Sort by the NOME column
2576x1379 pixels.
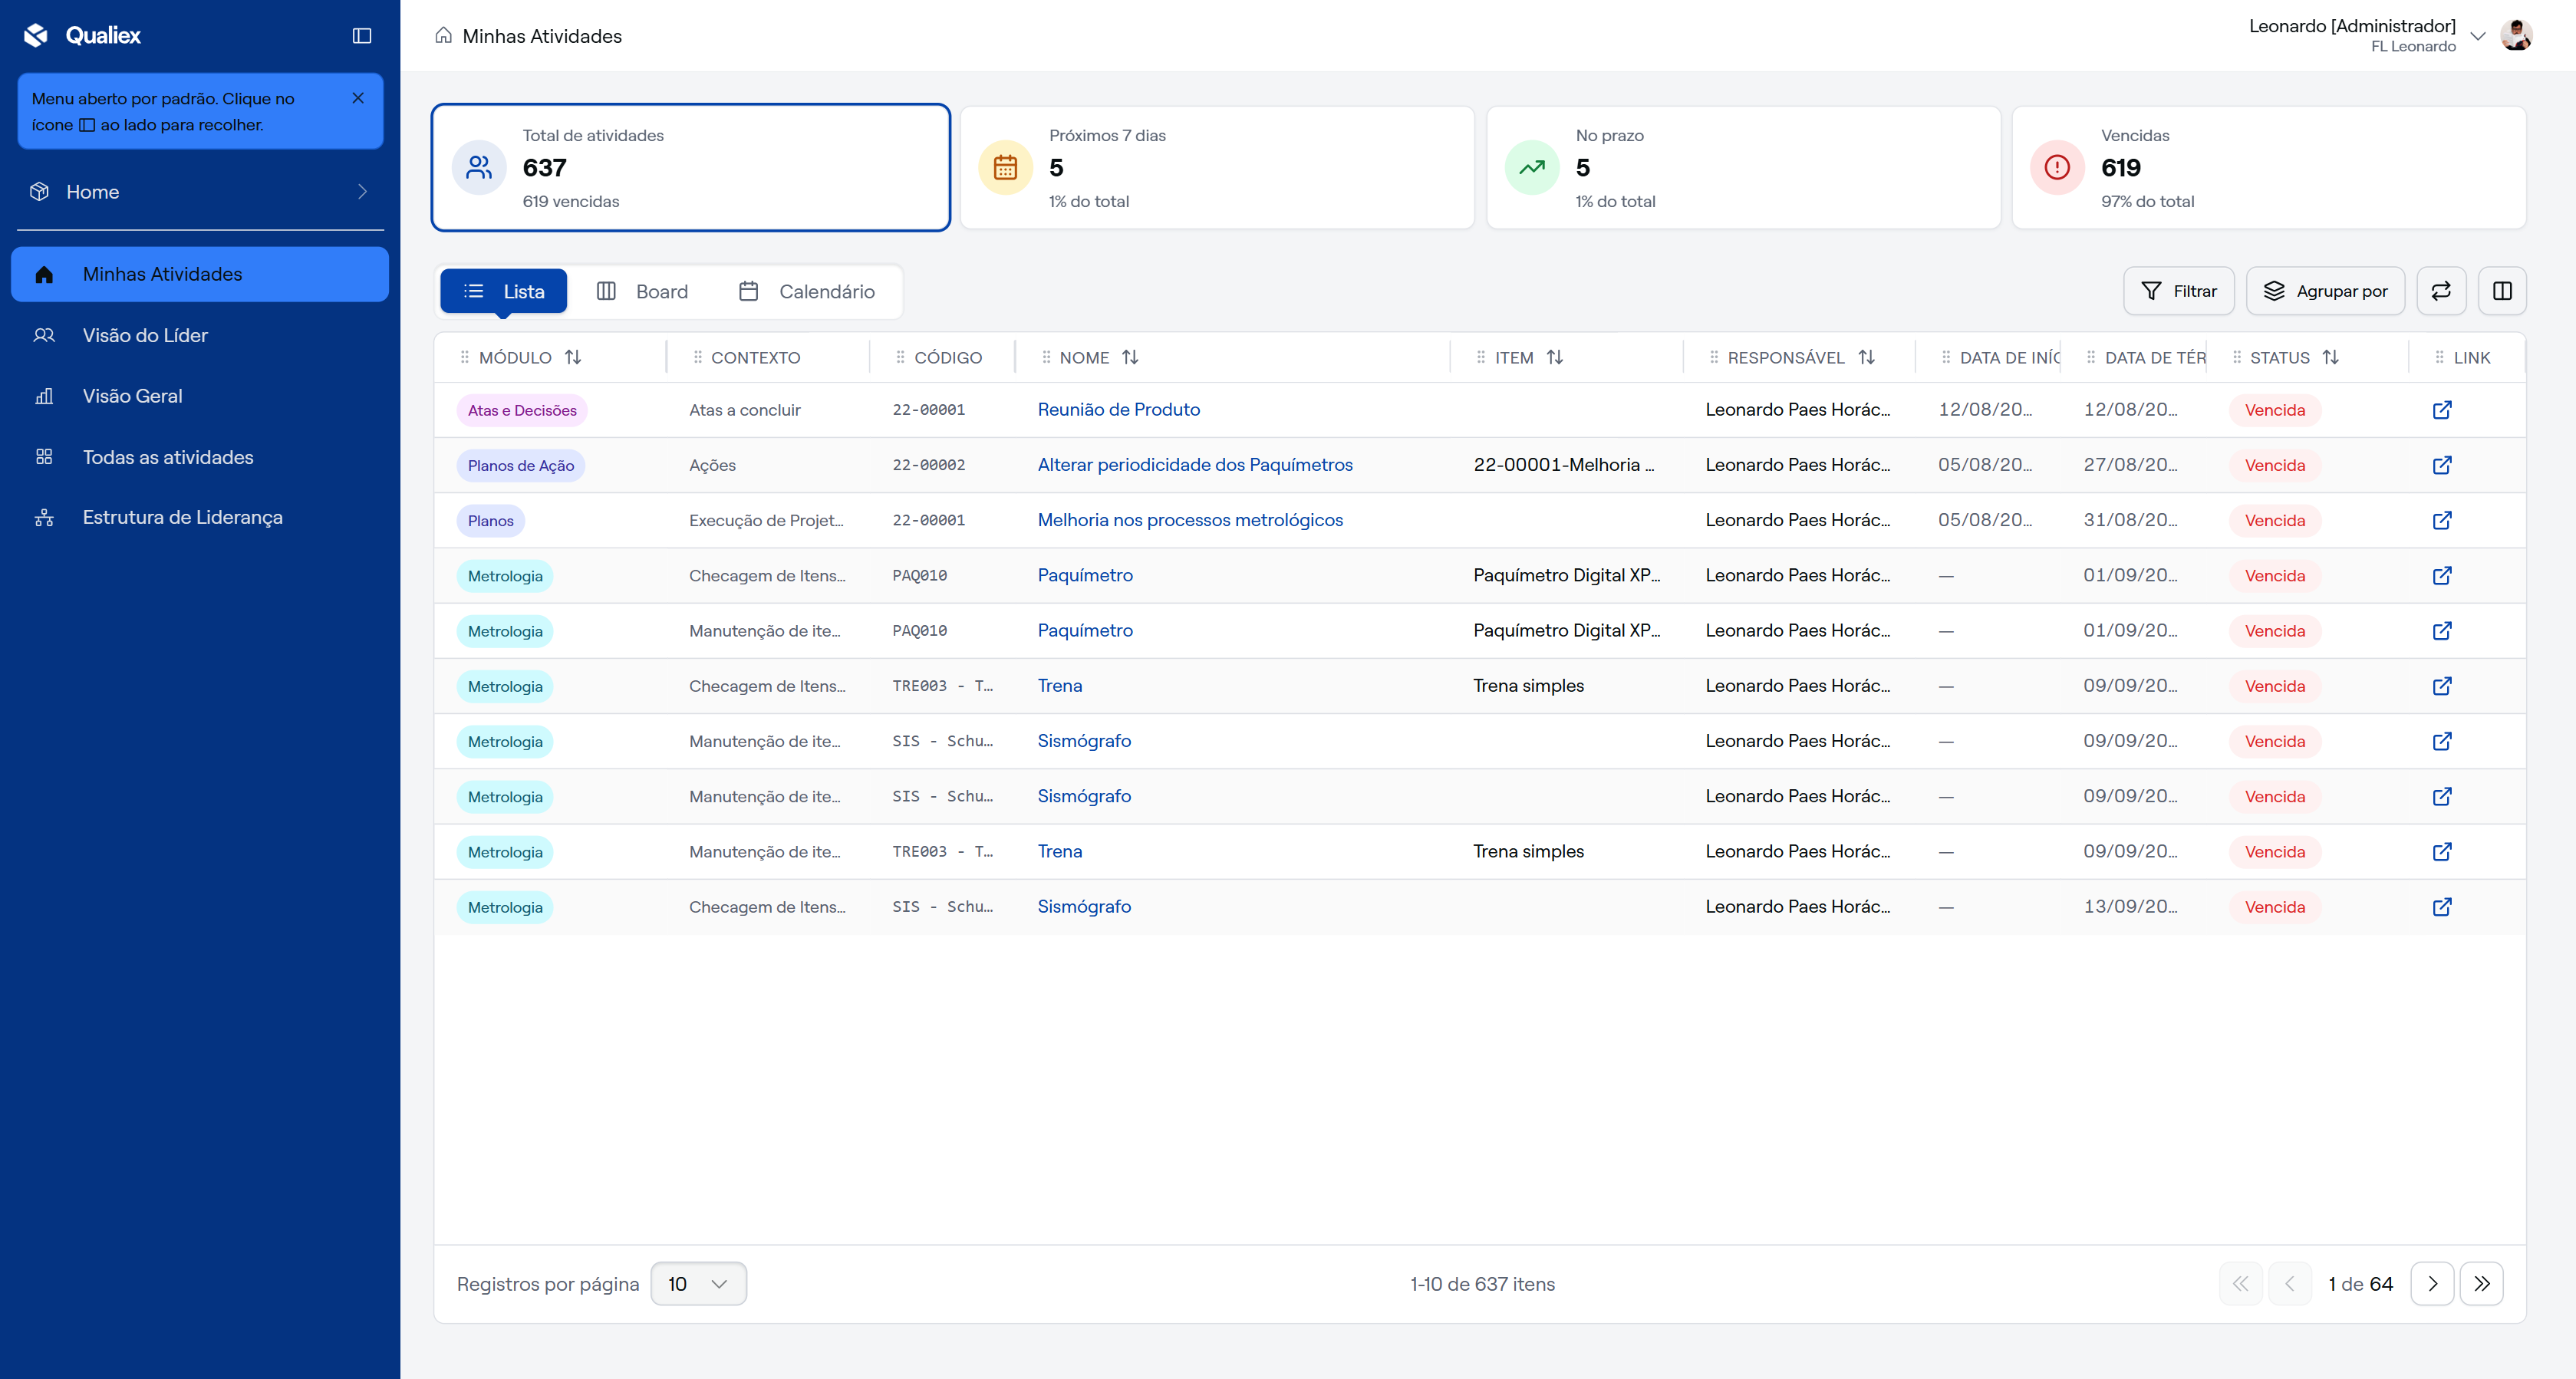coord(1130,357)
